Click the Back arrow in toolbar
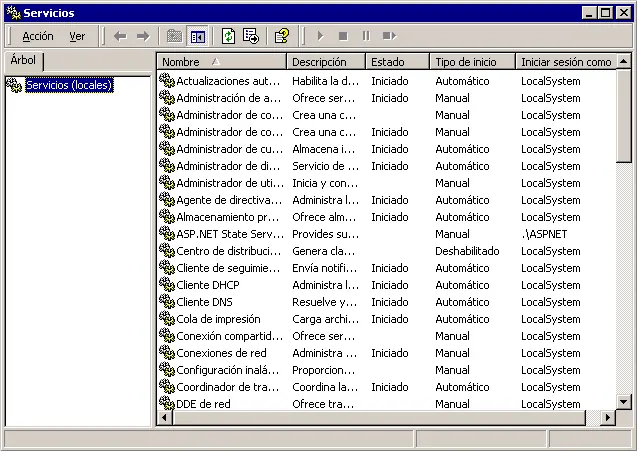This screenshot has height=451, width=637. [120, 36]
